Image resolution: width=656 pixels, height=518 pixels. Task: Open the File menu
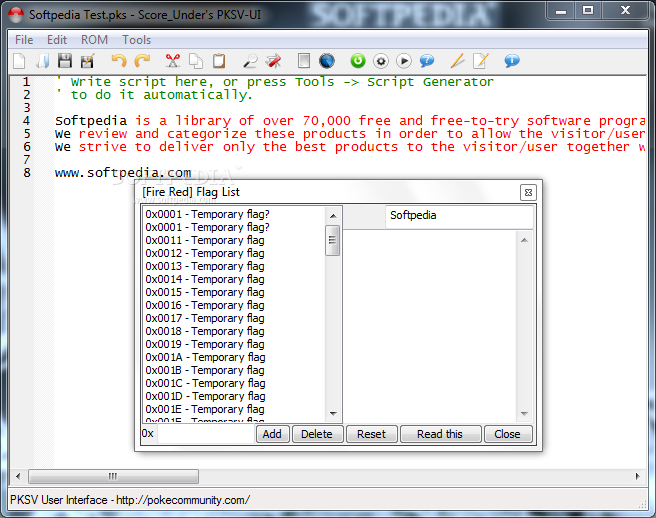pyautogui.click(x=24, y=40)
